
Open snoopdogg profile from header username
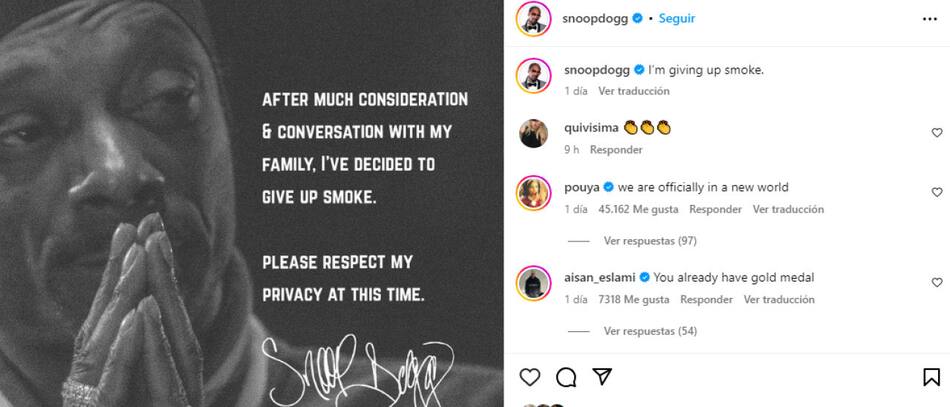tap(594, 18)
